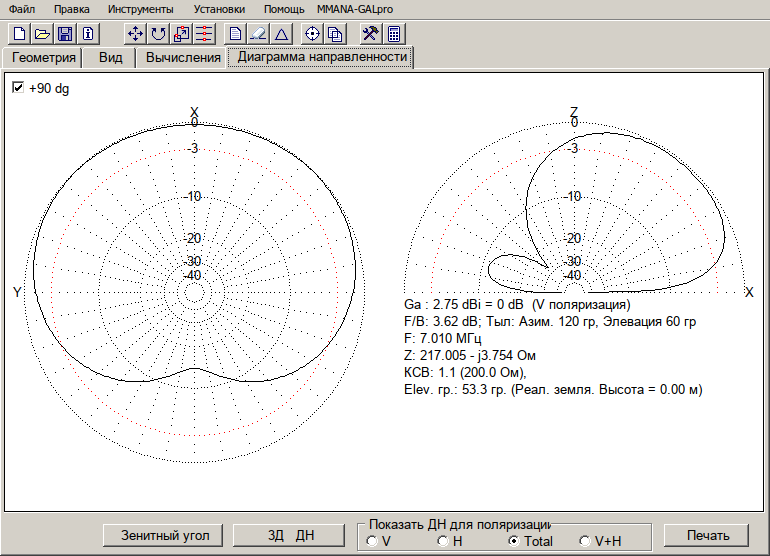770x556 pixels.
Task: Click the rotate arrow toolbar icon
Action: 158,33
